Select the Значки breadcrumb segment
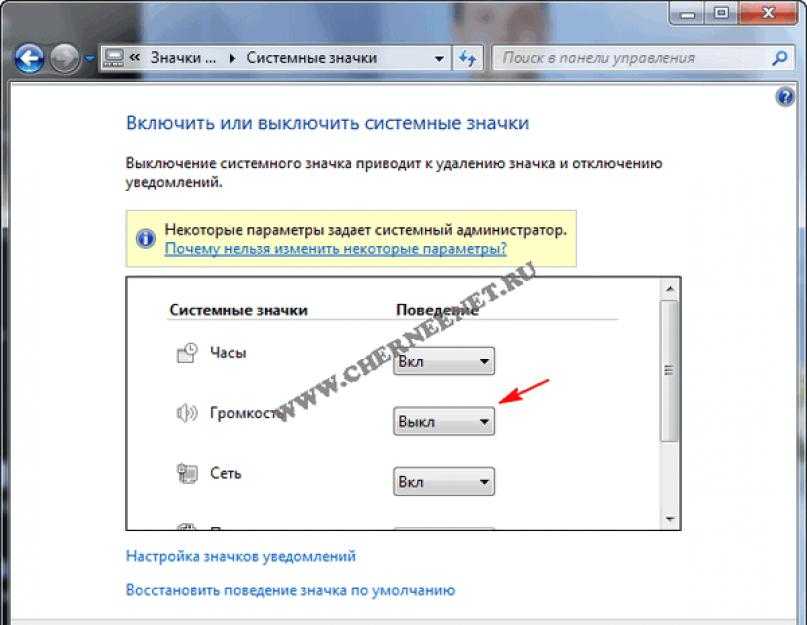 tap(183, 58)
